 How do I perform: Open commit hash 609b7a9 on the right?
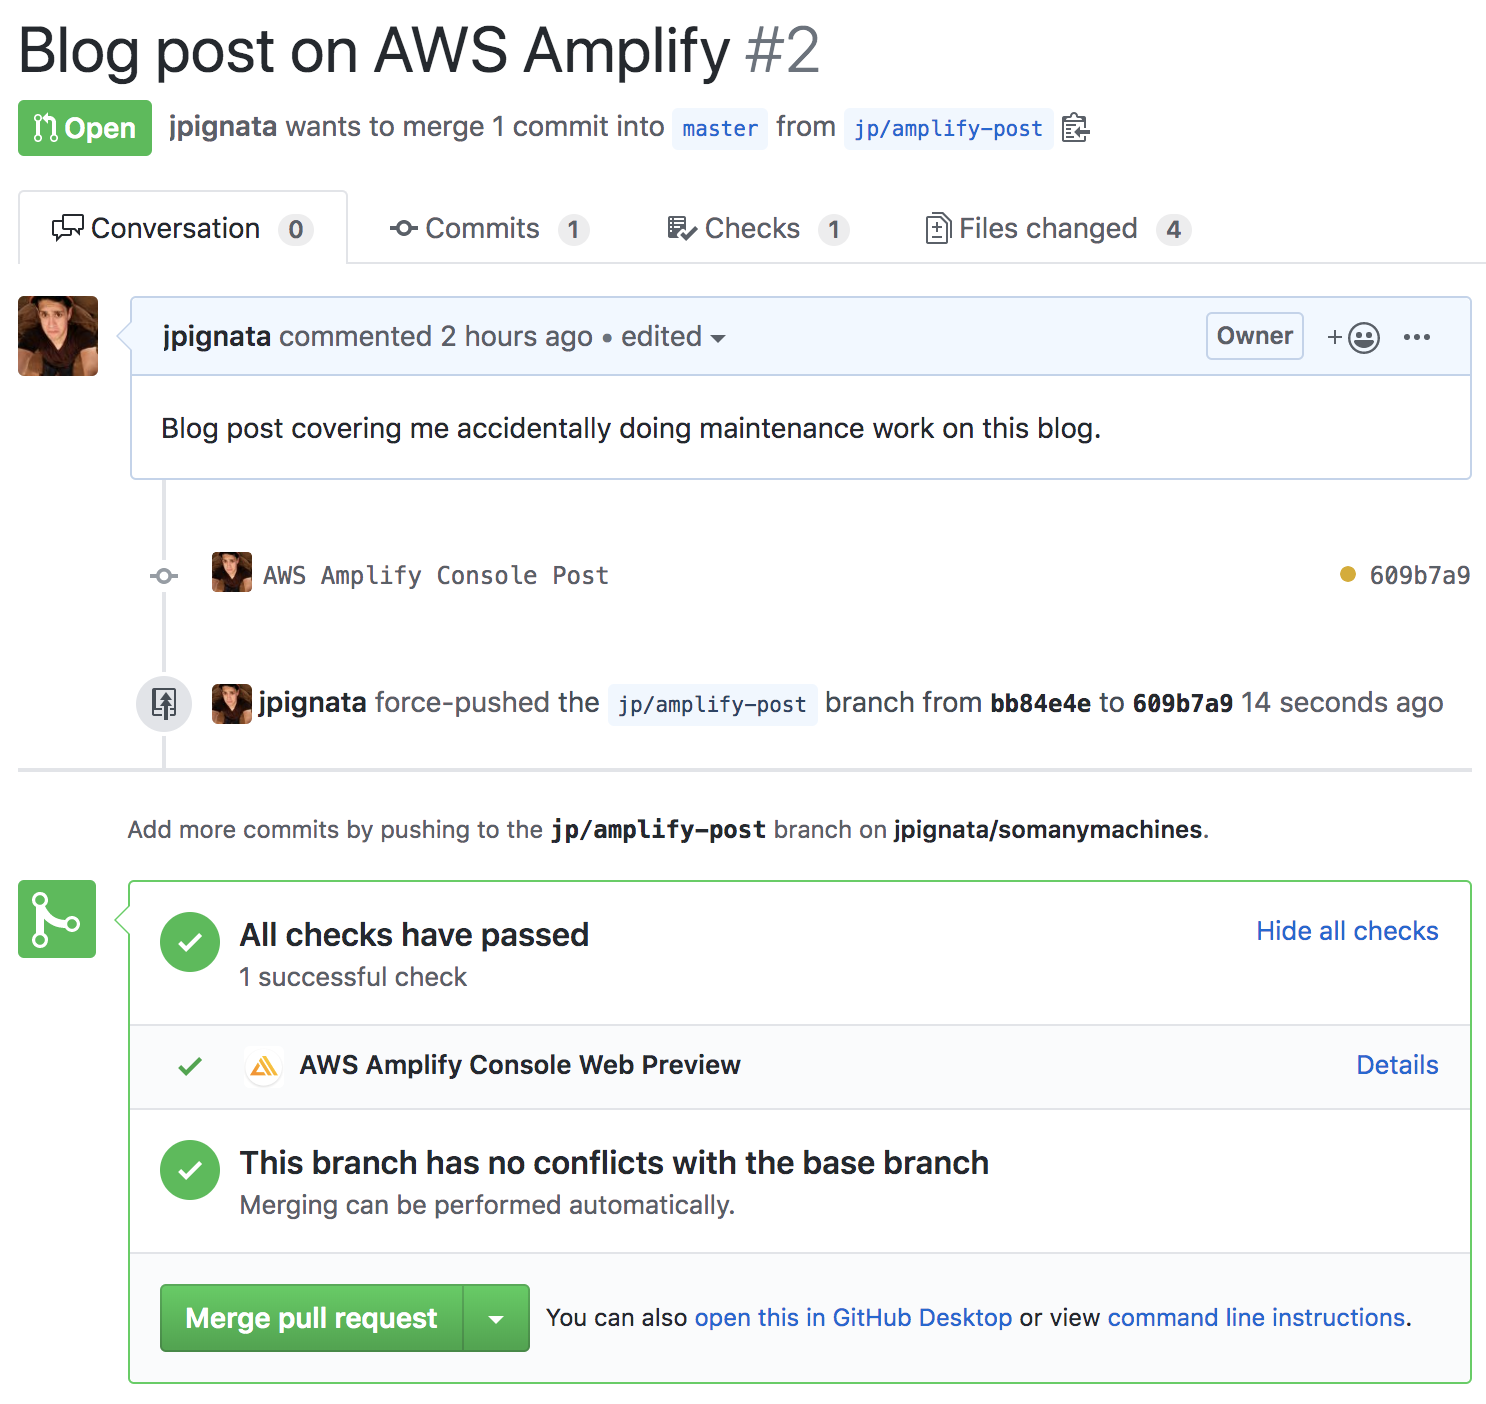pyautogui.click(x=1419, y=575)
